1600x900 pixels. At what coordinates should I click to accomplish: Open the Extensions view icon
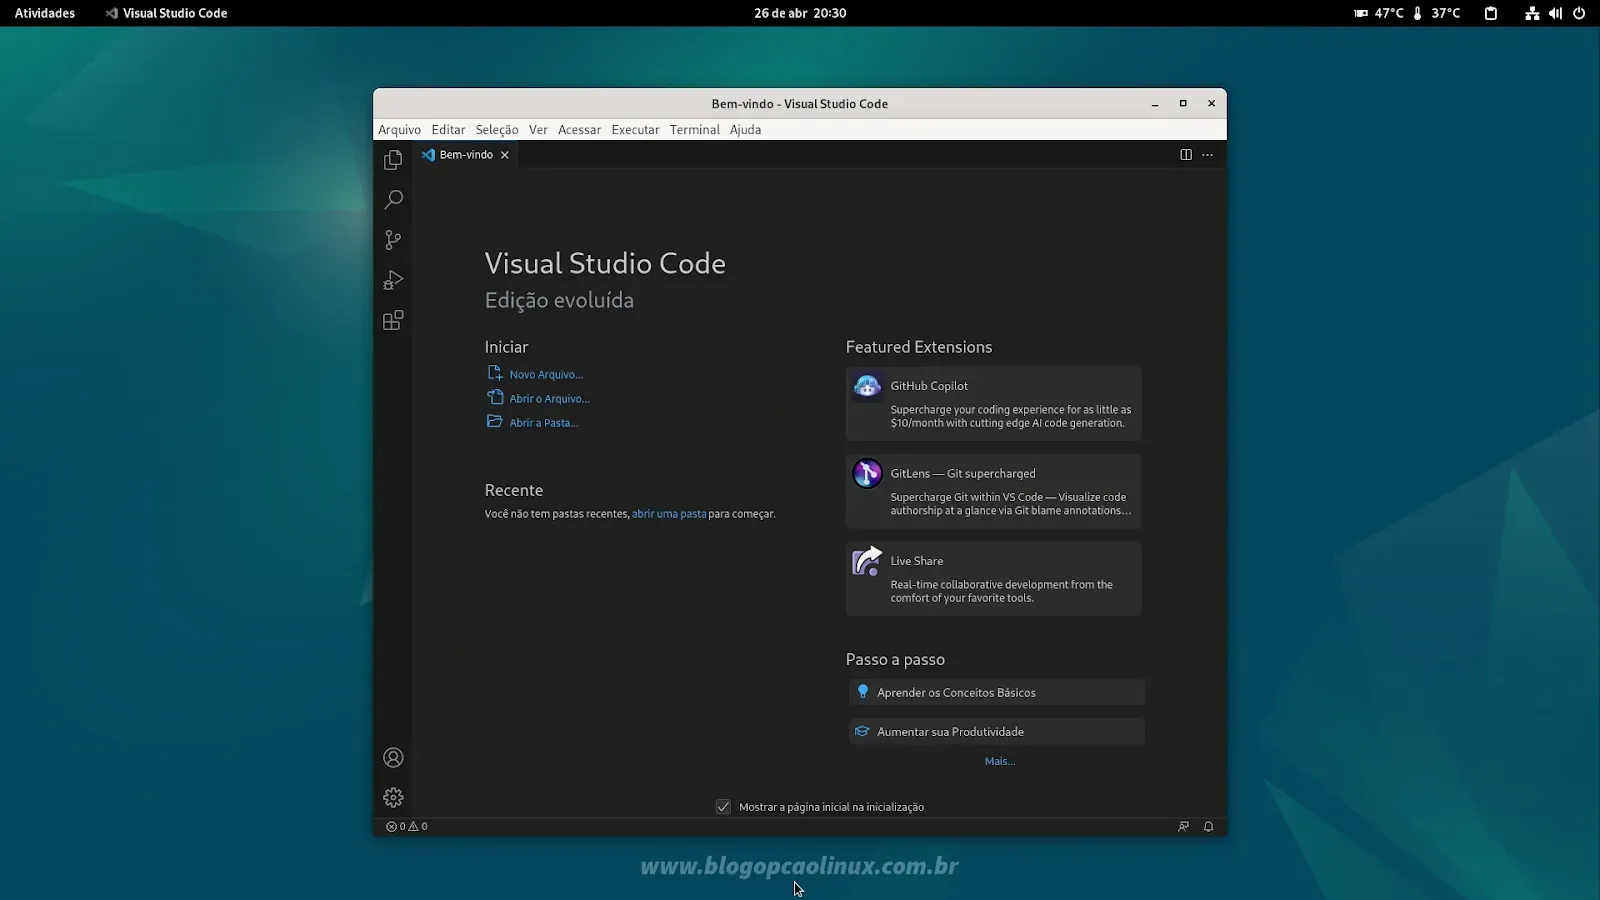[393, 321]
